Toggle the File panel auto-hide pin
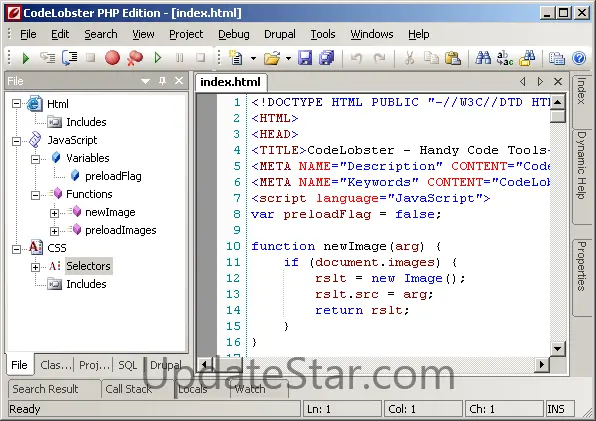 162,81
